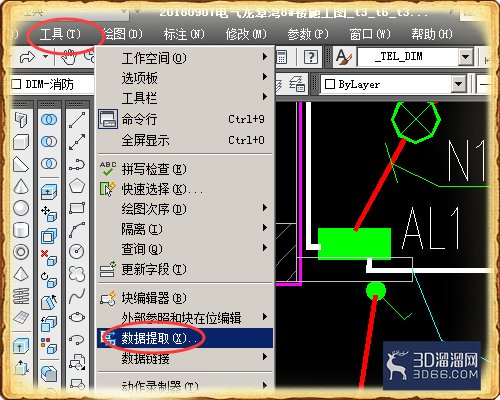Click the Redo arrow icon
Viewport: 500px width, 400px height.
tap(28, 57)
